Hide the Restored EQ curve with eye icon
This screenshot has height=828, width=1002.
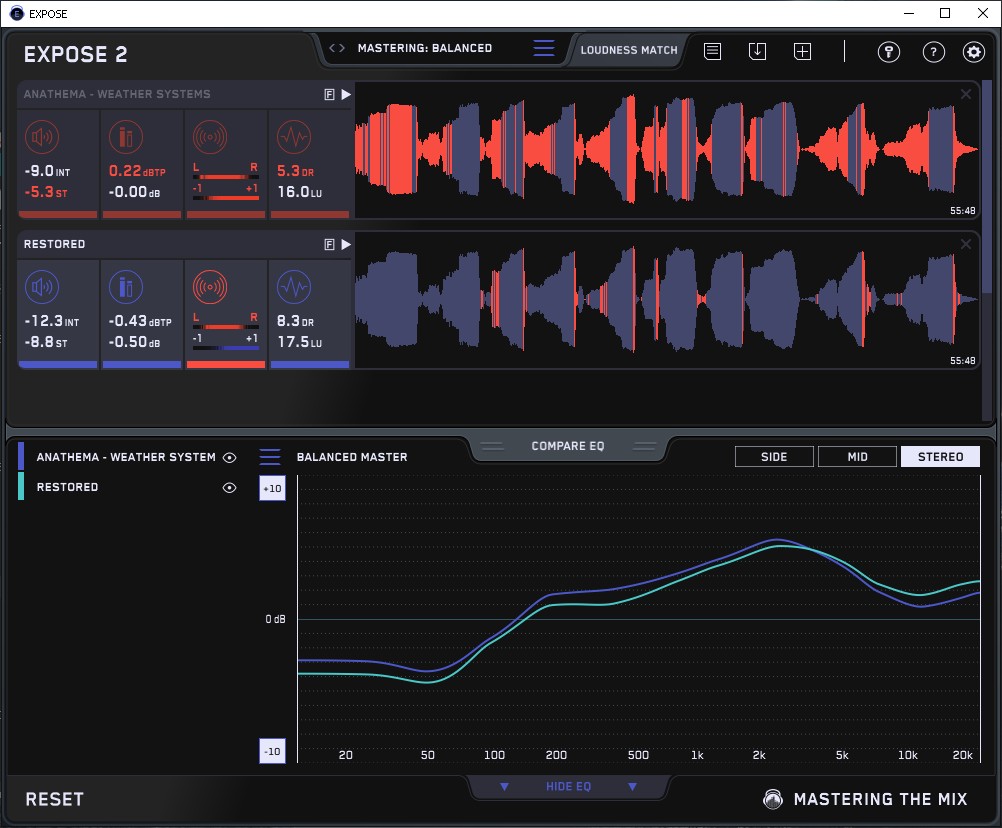(x=230, y=487)
